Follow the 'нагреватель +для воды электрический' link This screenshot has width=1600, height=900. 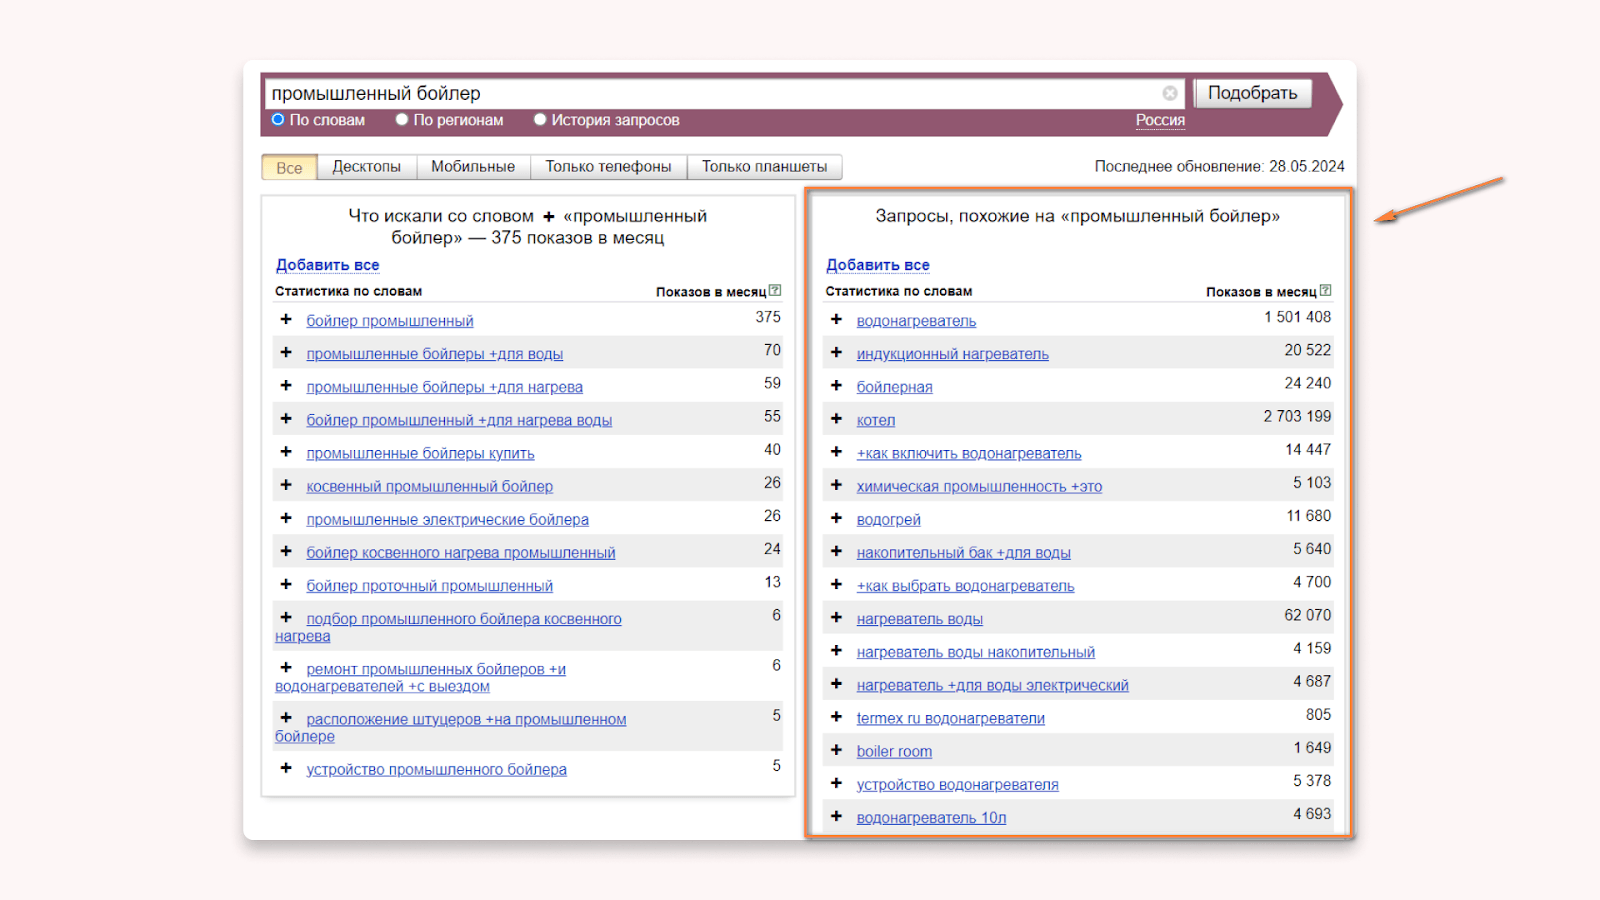click(x=992, y=686)
